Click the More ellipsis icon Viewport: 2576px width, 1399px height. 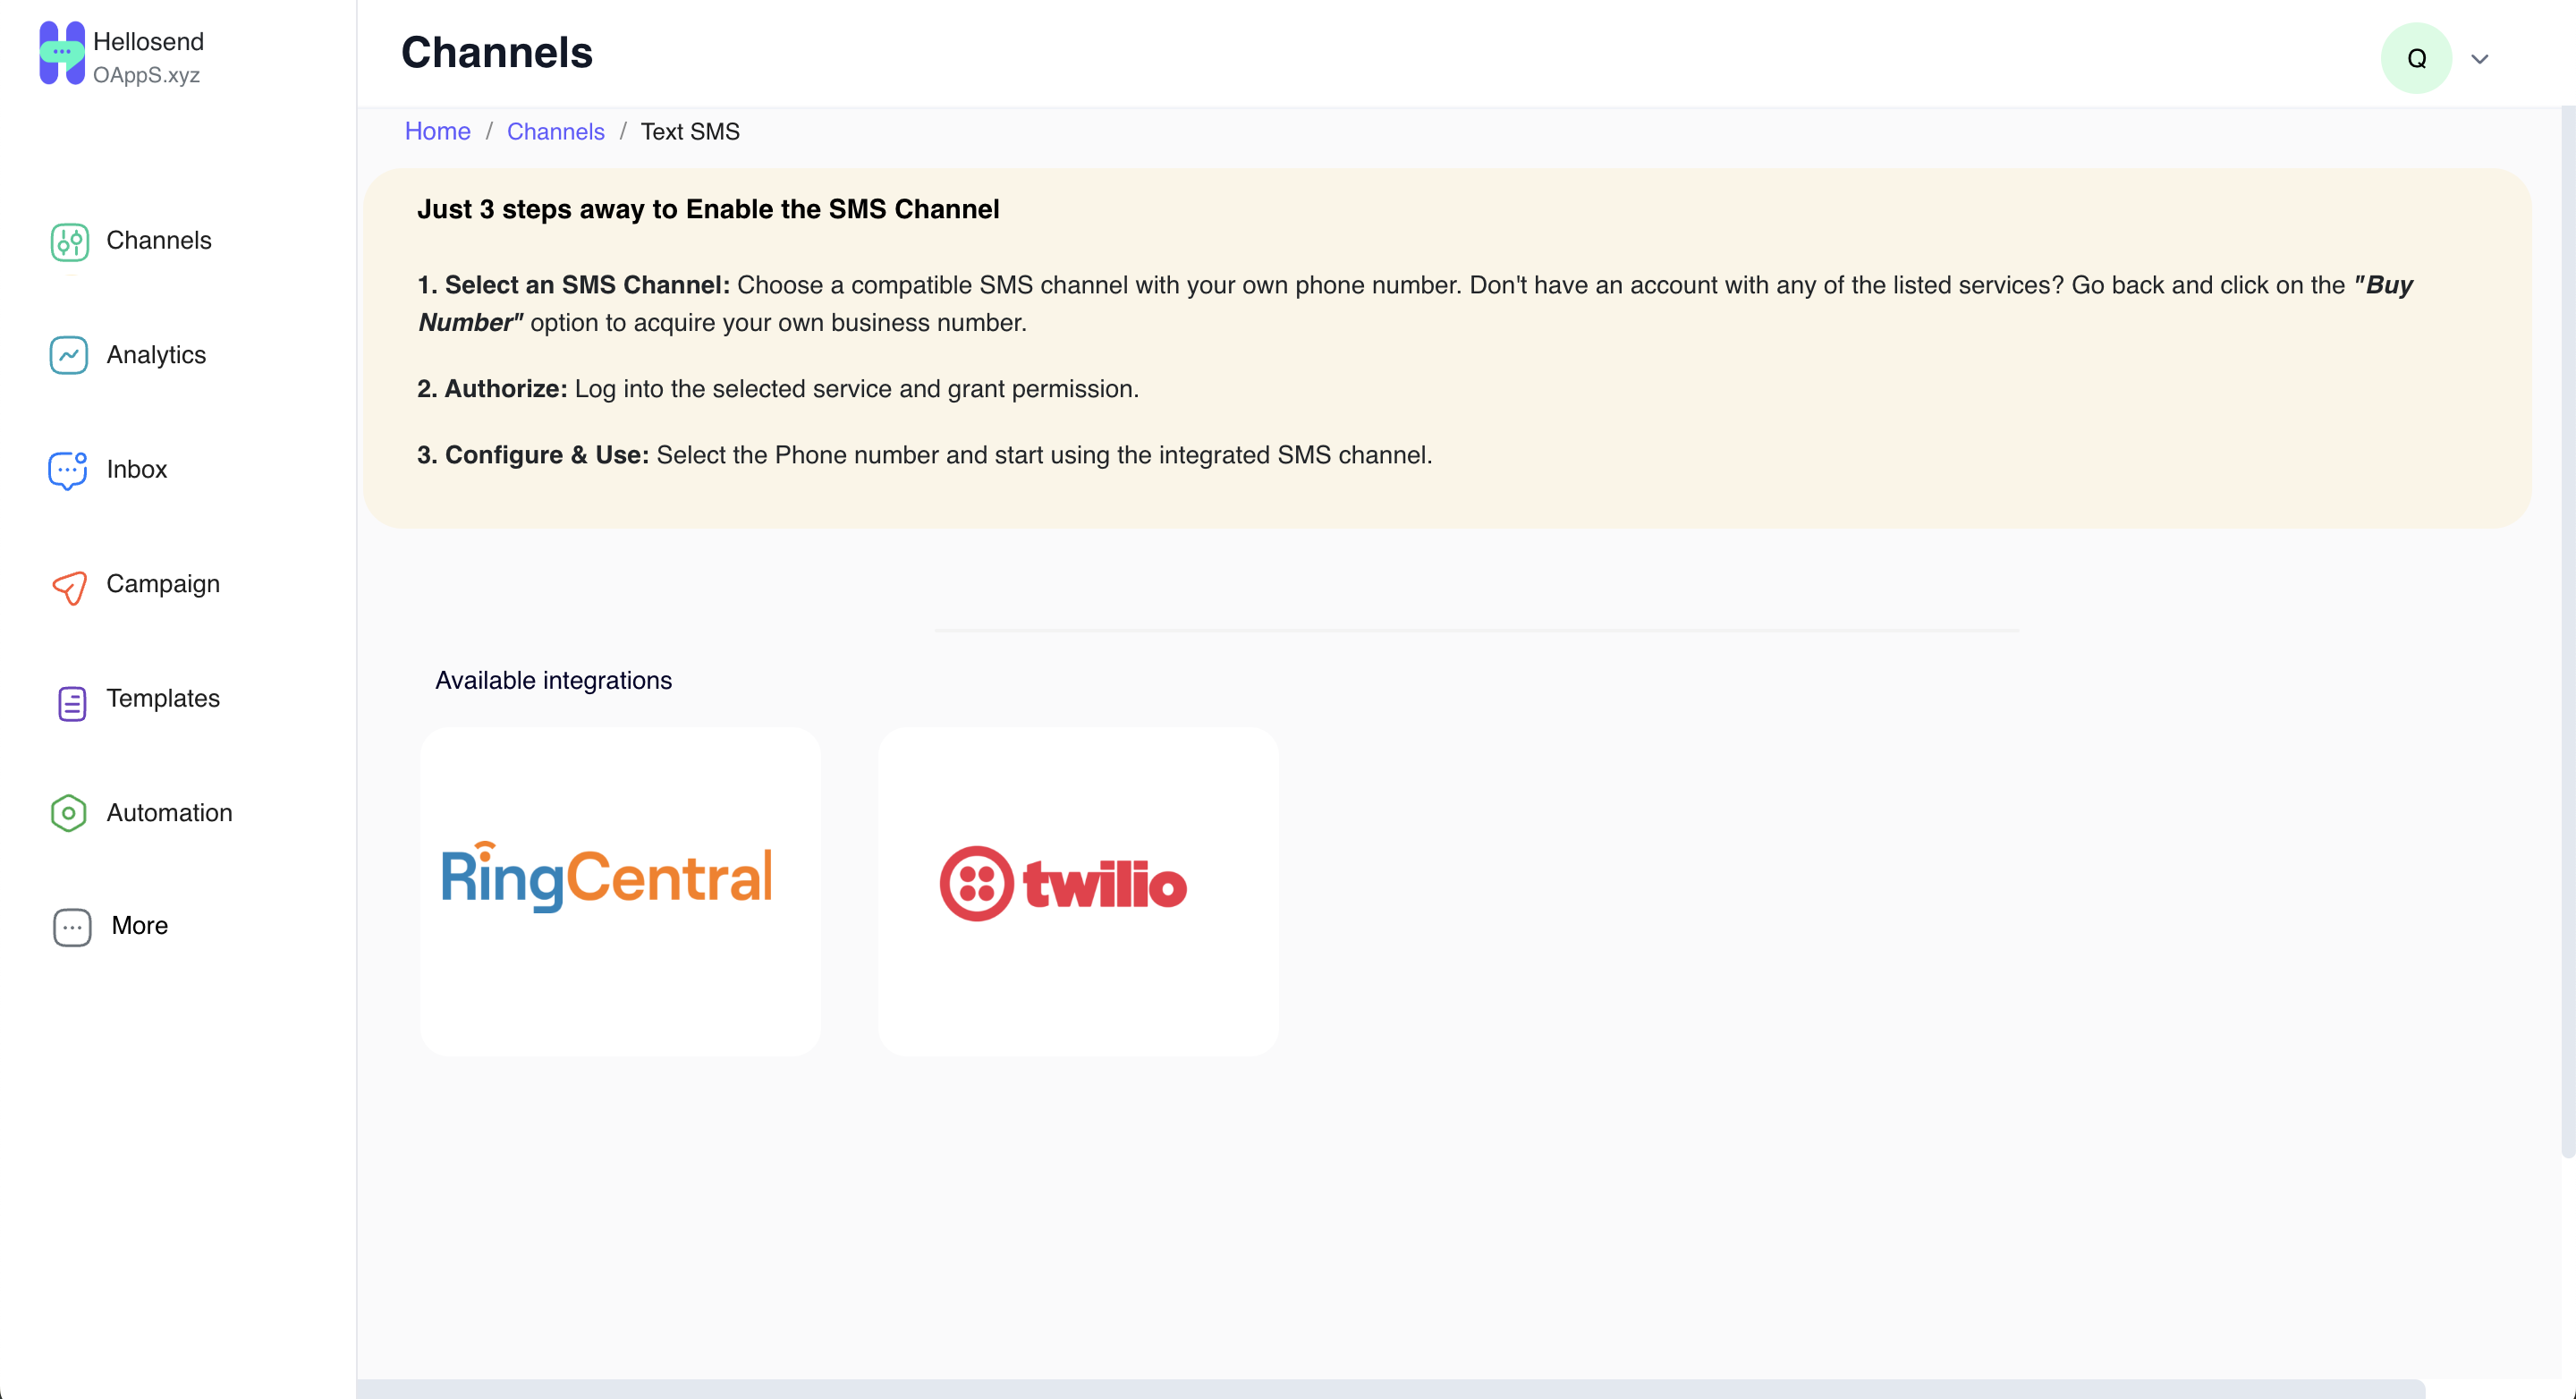72,927
